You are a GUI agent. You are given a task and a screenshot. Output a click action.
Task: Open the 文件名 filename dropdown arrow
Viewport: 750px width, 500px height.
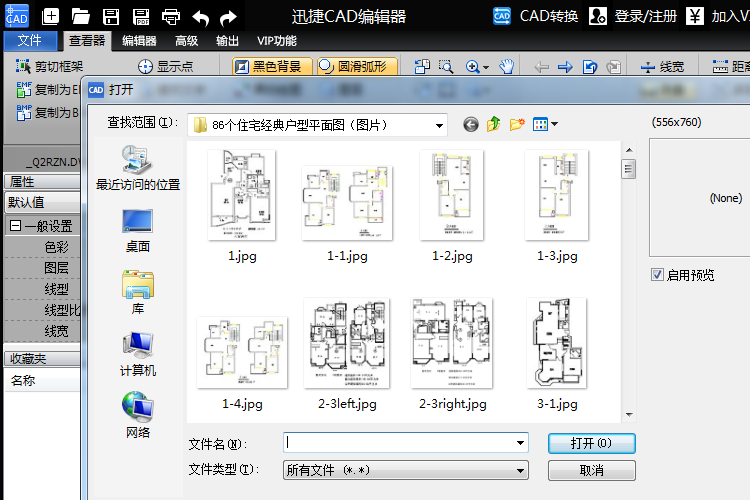[520, 443]
